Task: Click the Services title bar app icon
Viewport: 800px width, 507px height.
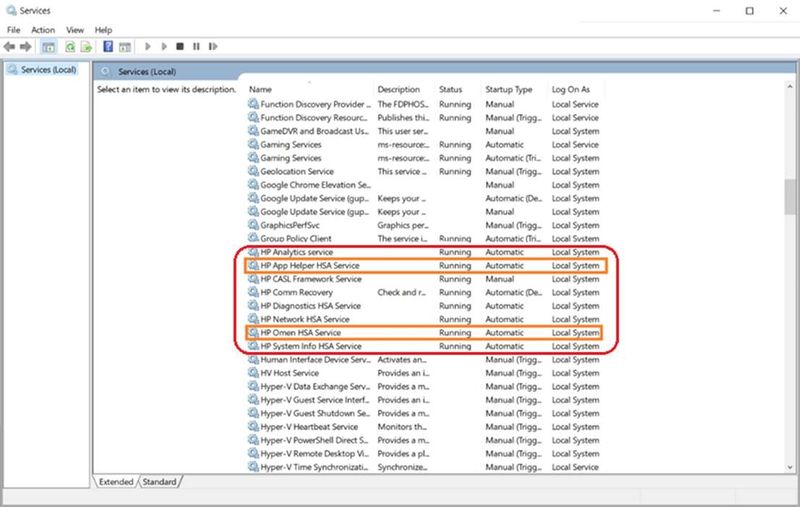Action: (x=11, y=10)
